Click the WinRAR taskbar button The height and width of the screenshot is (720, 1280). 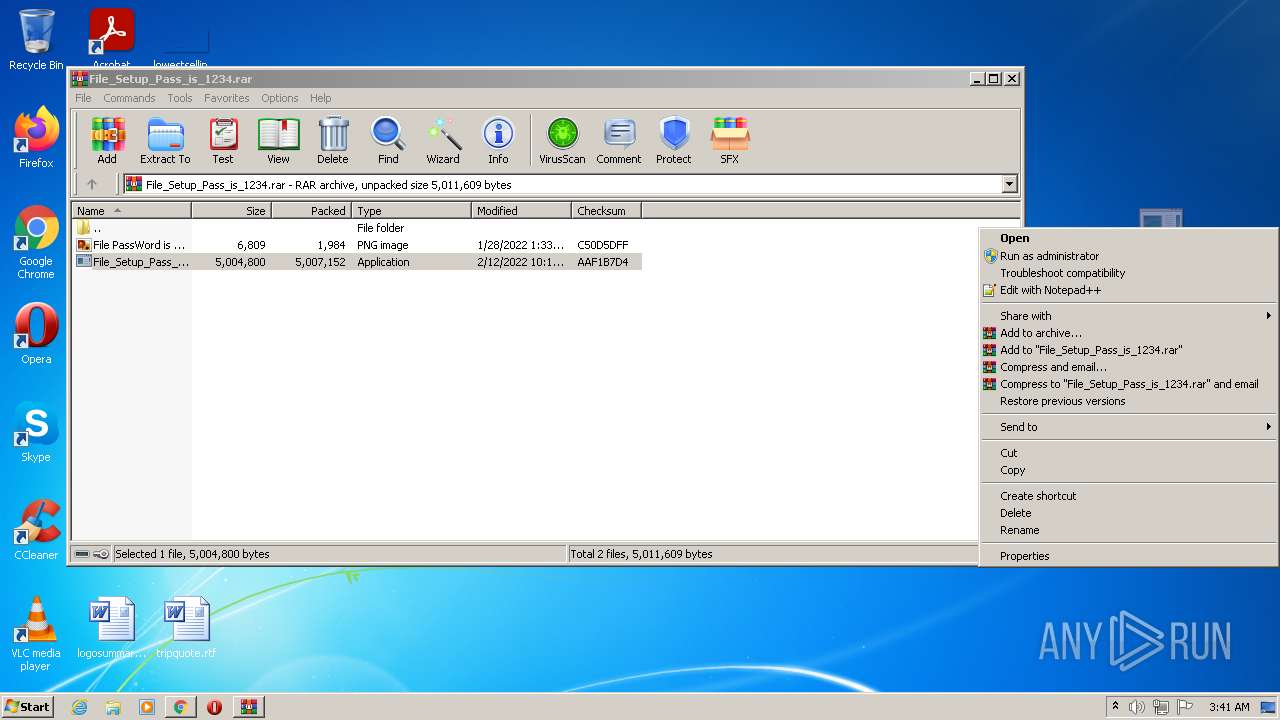(248, 707)
